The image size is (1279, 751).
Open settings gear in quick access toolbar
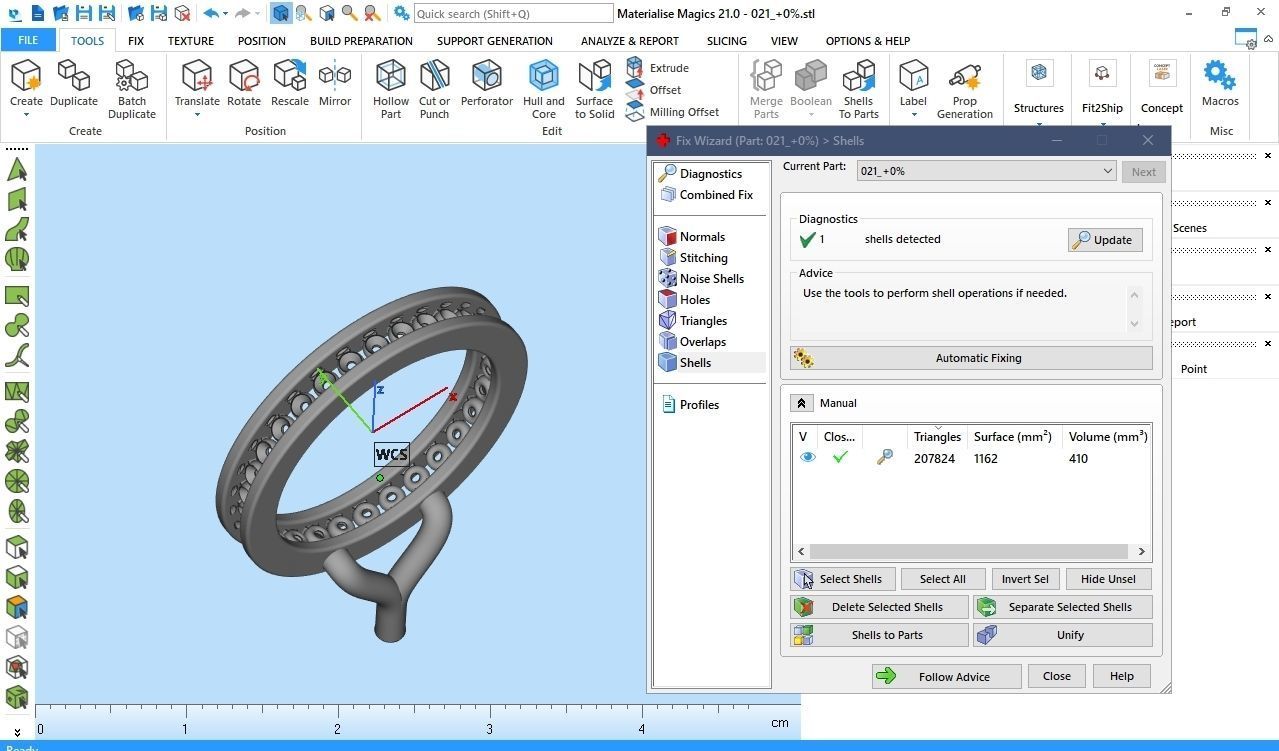click(x=401, y=13)
